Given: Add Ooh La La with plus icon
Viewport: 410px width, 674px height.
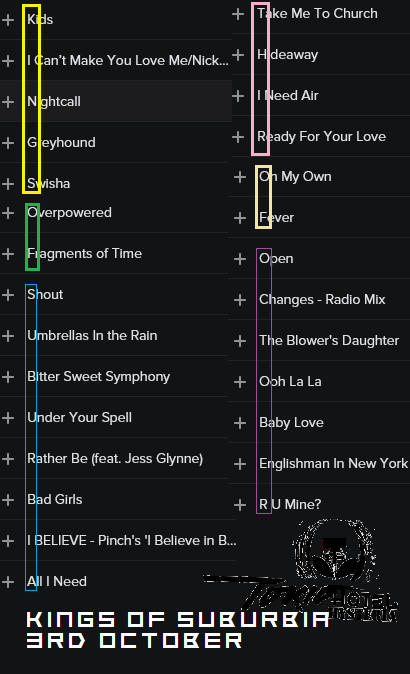Looking at the screenshot, I should (240, 382).
